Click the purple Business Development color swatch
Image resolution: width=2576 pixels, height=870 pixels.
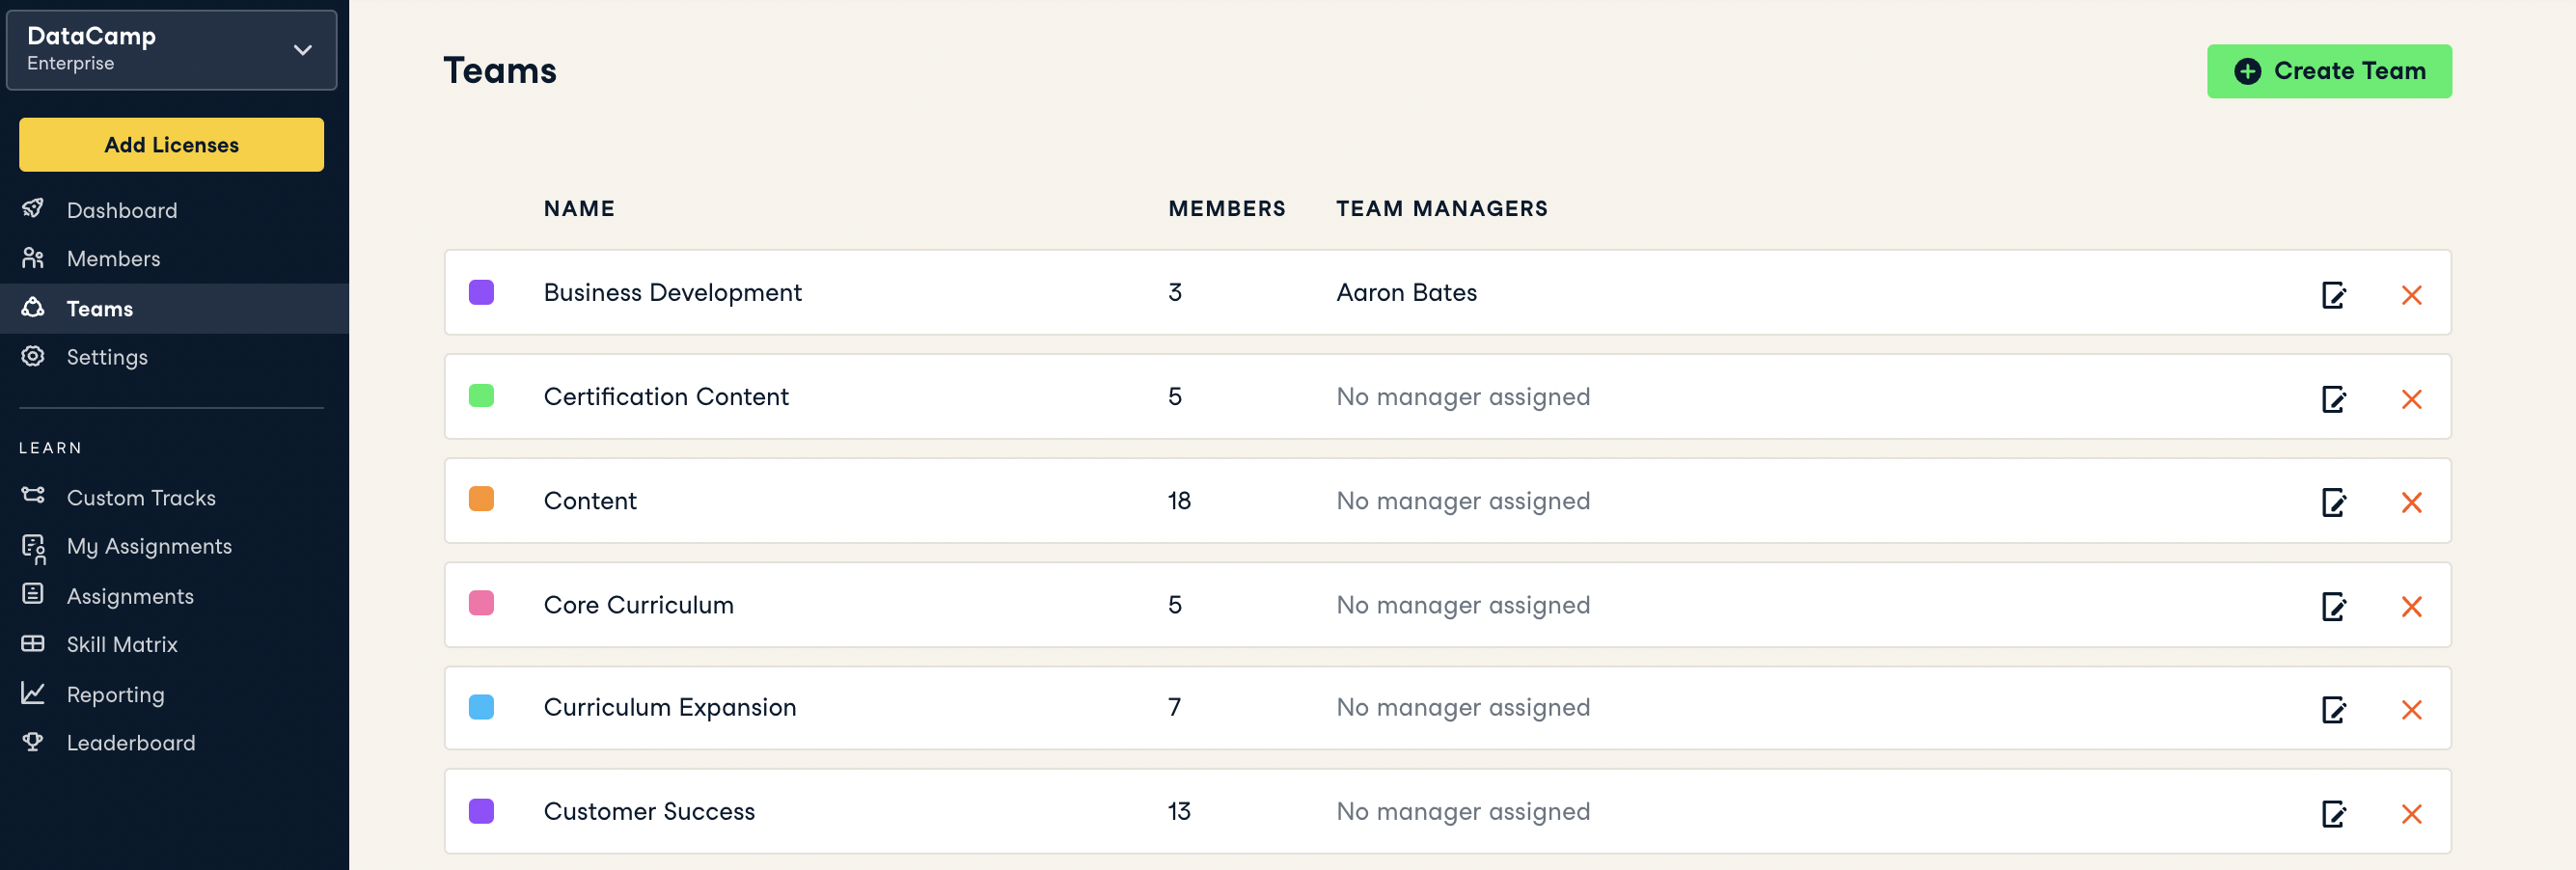[x=481, y=292]
